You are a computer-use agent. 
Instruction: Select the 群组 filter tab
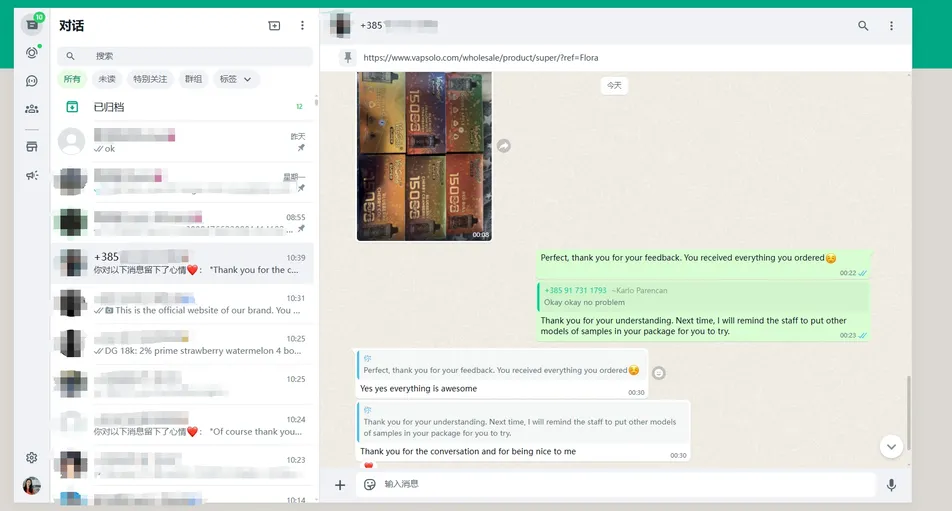coord(193,79)
